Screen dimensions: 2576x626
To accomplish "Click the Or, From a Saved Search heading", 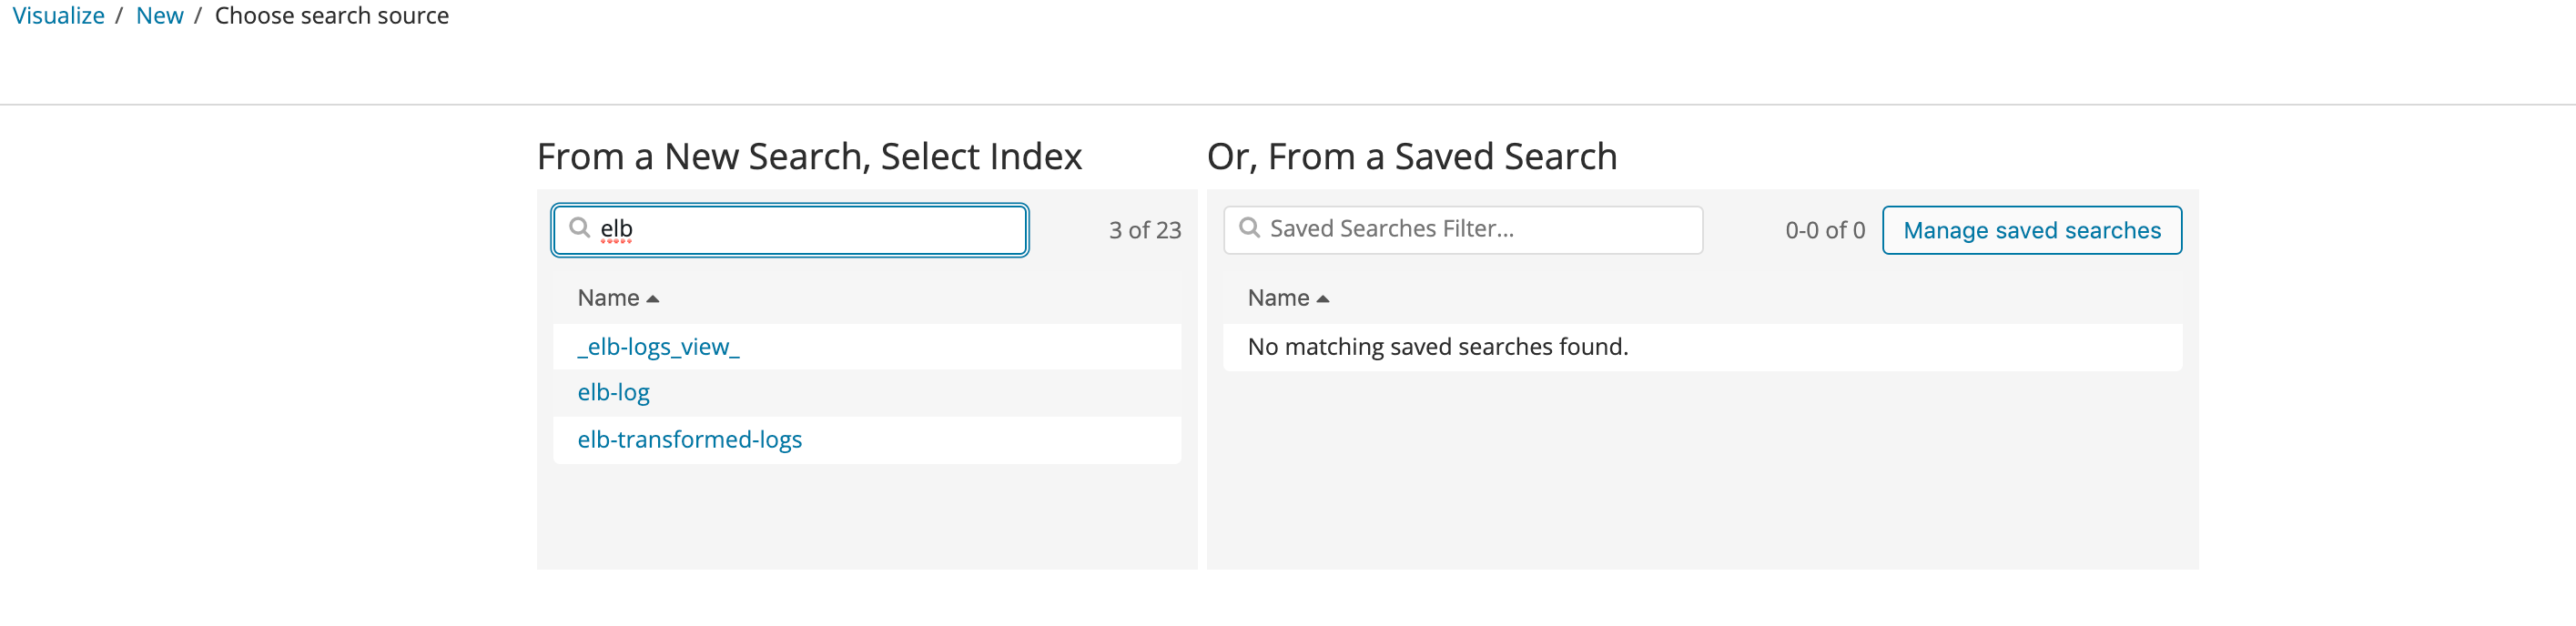I will click(1411, 157).
